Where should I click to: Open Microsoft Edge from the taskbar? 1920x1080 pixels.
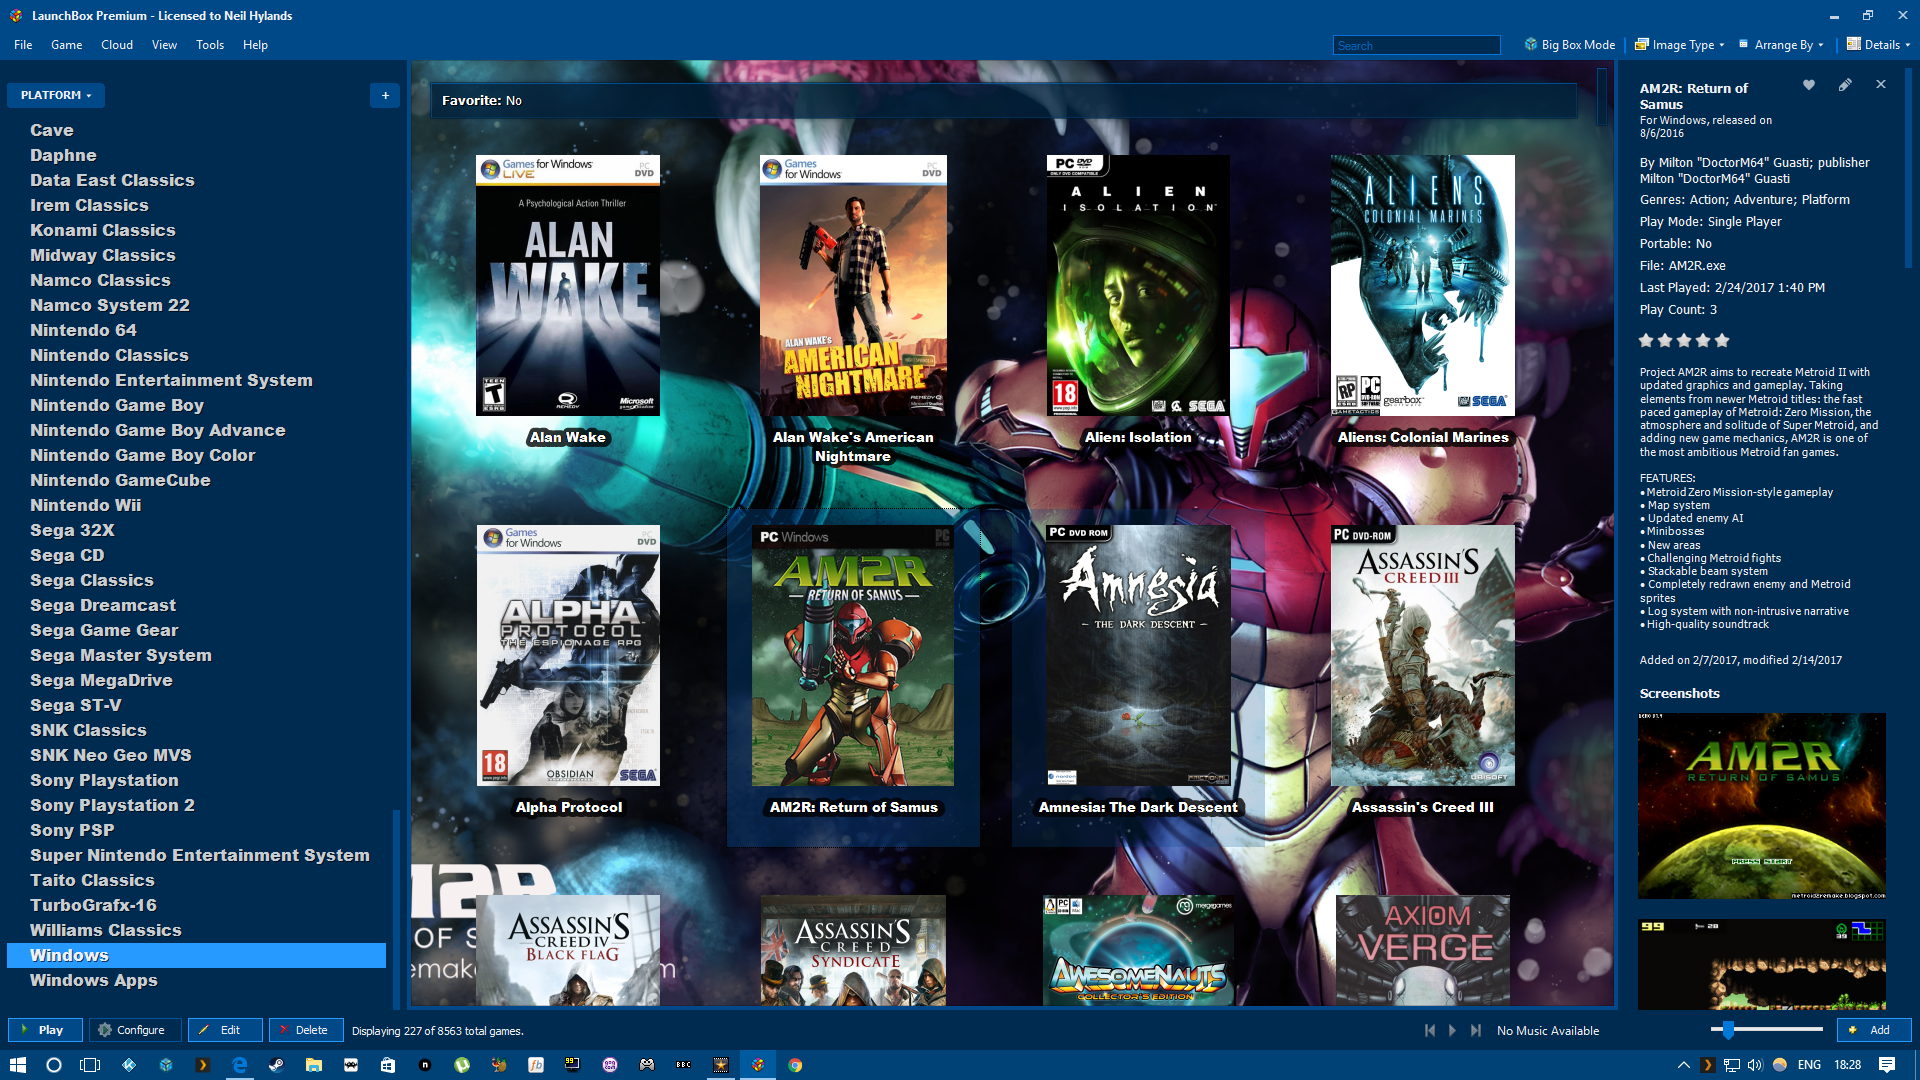pos(239,1065)
